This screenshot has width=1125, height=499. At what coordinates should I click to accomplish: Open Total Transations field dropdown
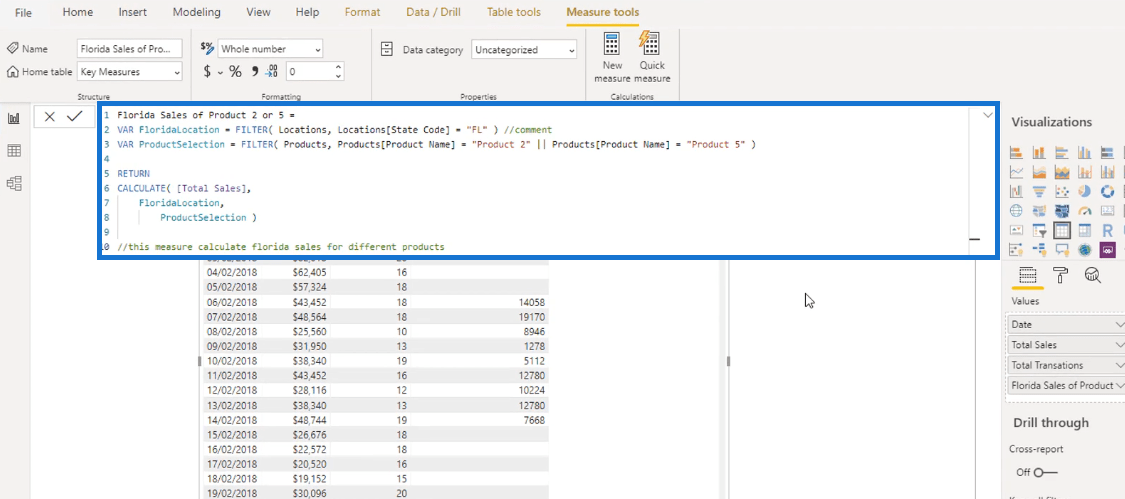pyautogui.click(x=1121, y=365)
